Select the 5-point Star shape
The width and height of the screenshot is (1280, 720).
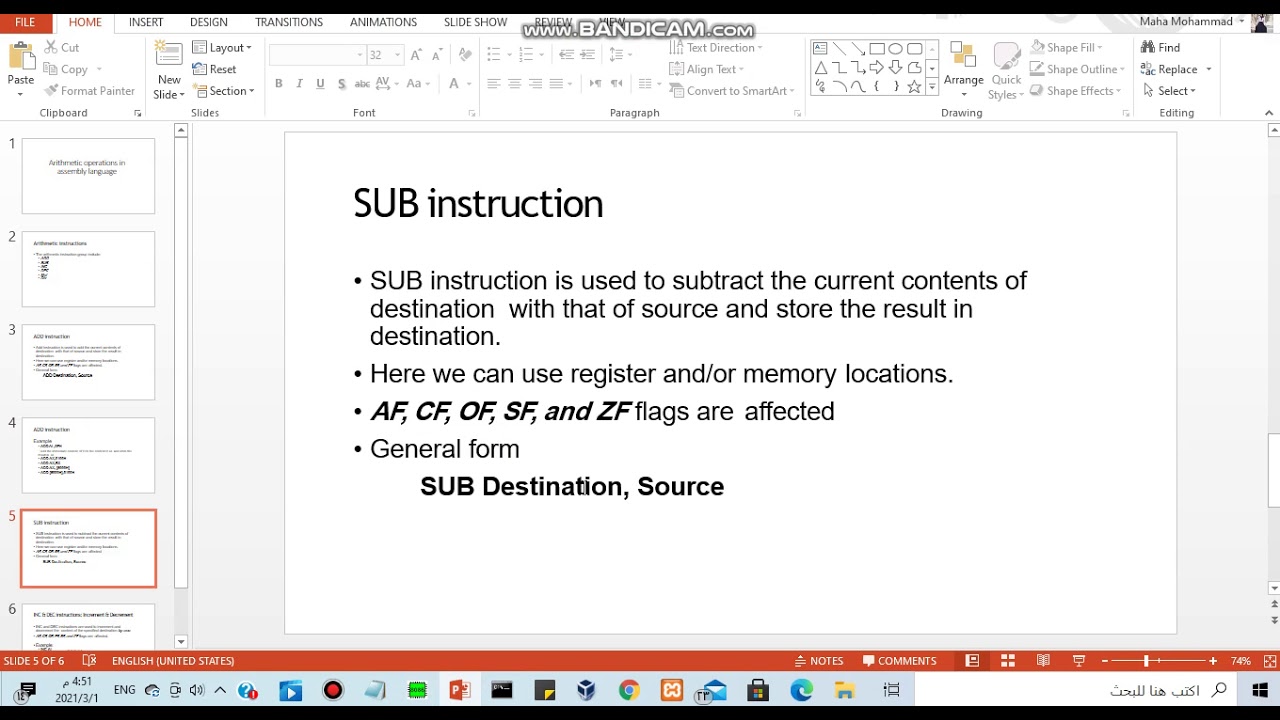click(x=915, y=87)
